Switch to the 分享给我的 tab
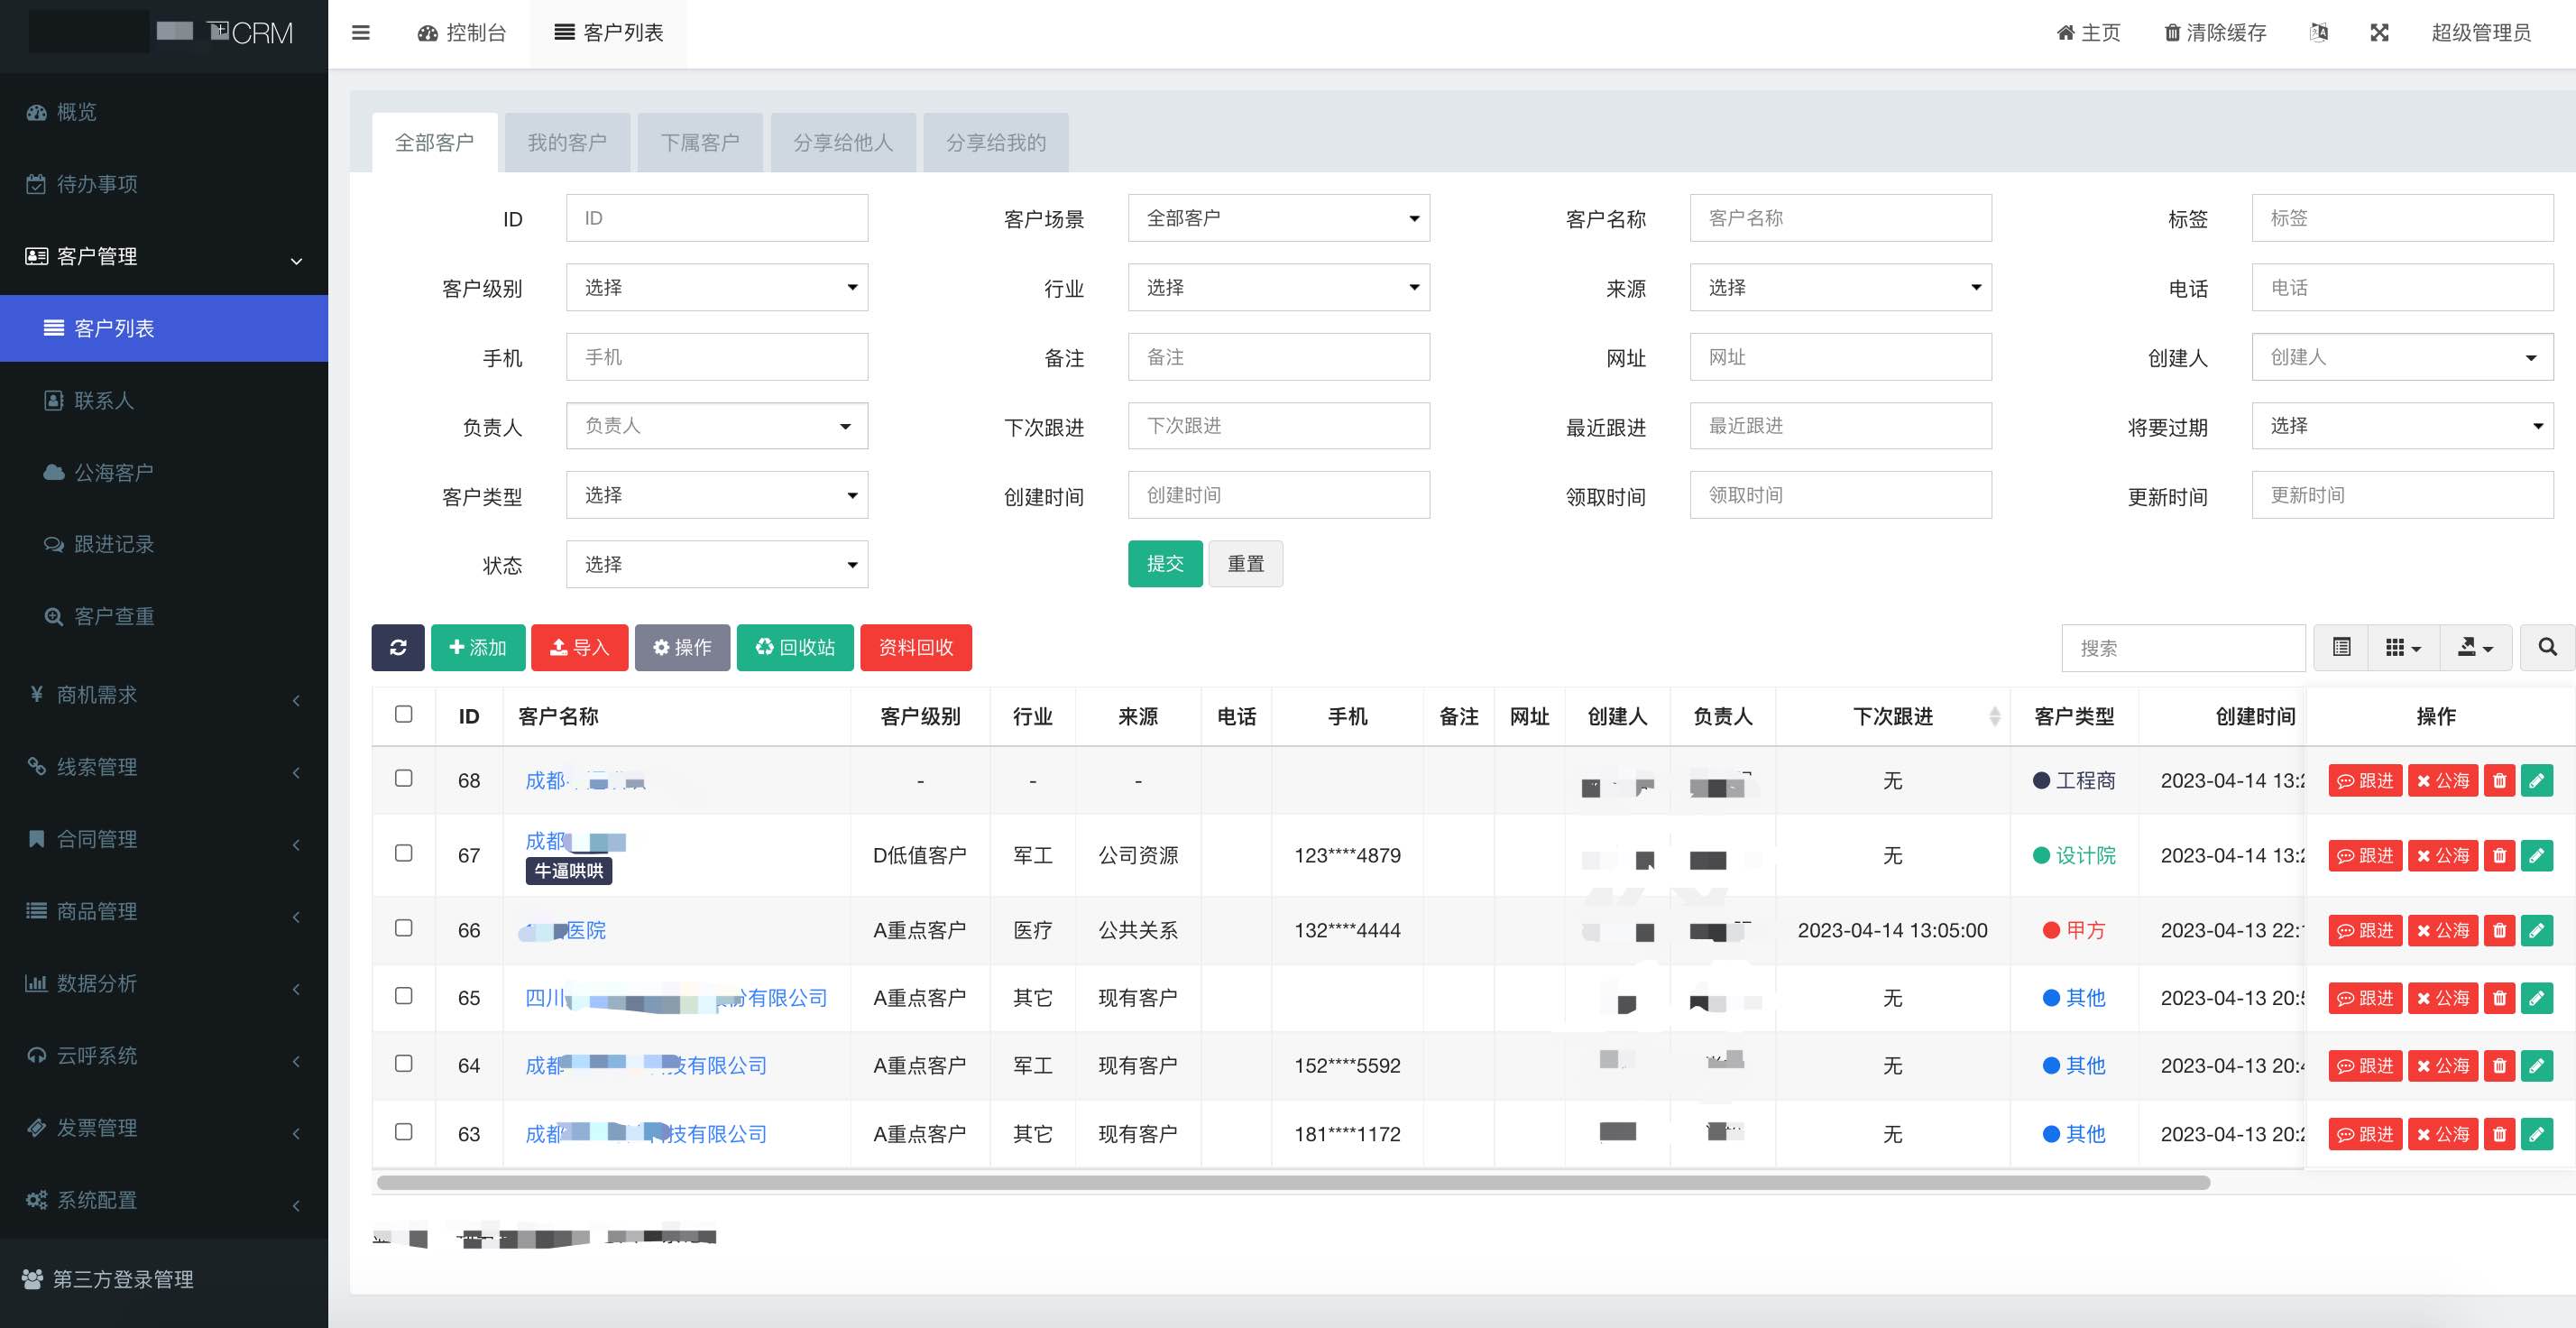 pyautogui.click(x=996, y=143)
